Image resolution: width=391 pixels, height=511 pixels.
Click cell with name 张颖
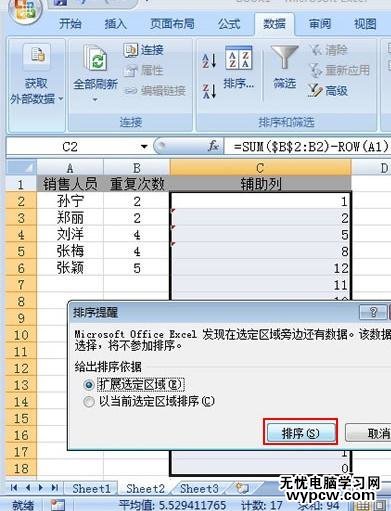[70, 268]
